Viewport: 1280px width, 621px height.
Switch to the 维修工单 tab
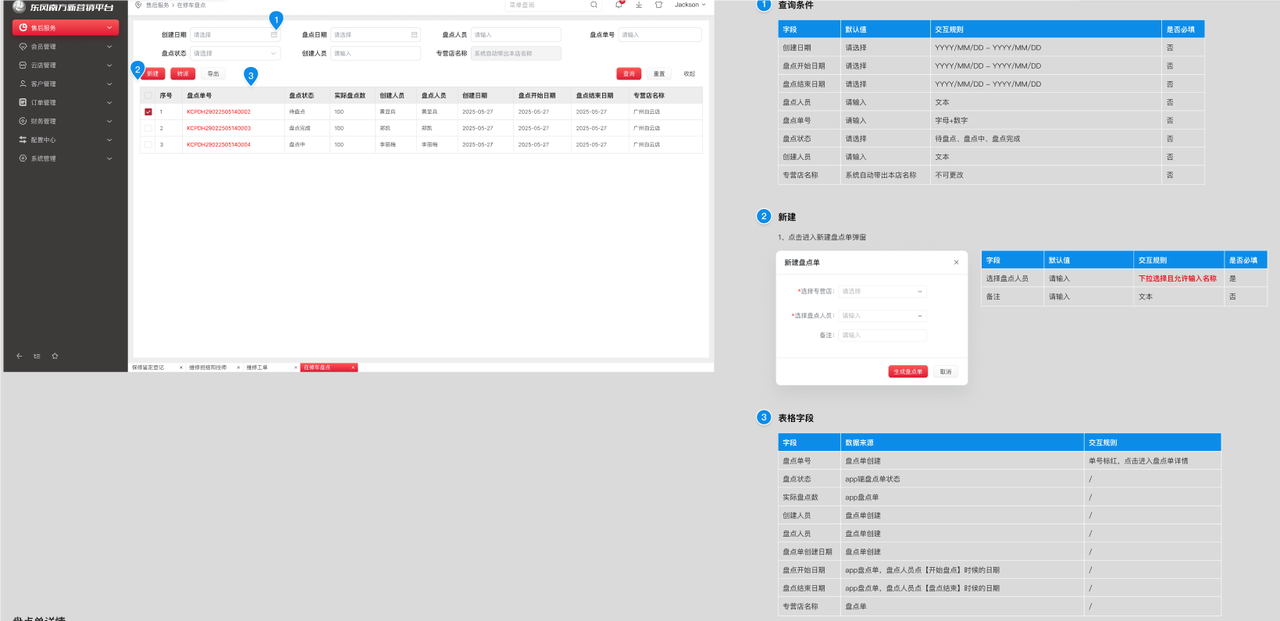[258, 368]
